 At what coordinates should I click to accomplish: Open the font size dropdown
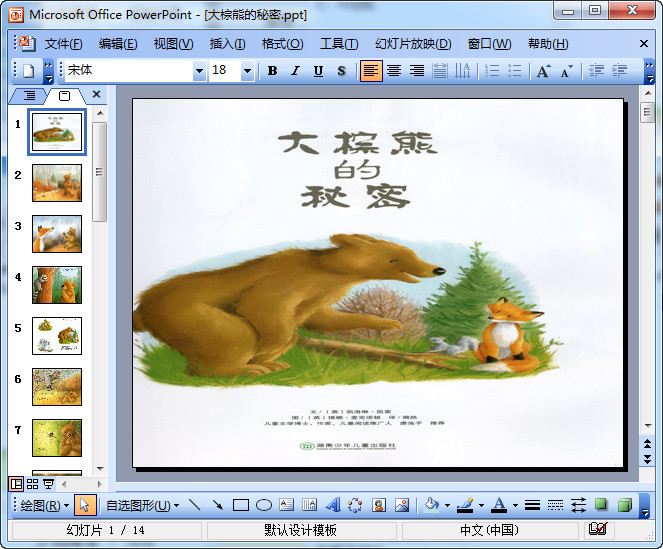247,71
